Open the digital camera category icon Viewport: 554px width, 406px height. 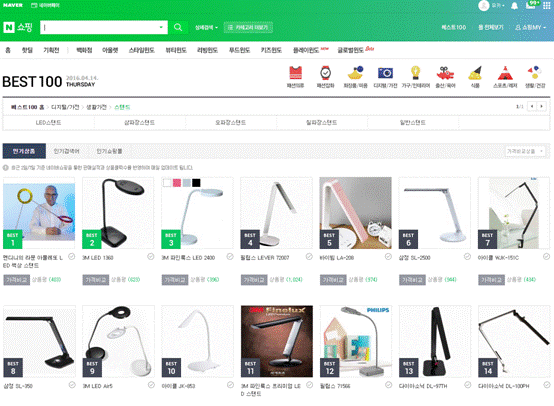tap(385, 76)
